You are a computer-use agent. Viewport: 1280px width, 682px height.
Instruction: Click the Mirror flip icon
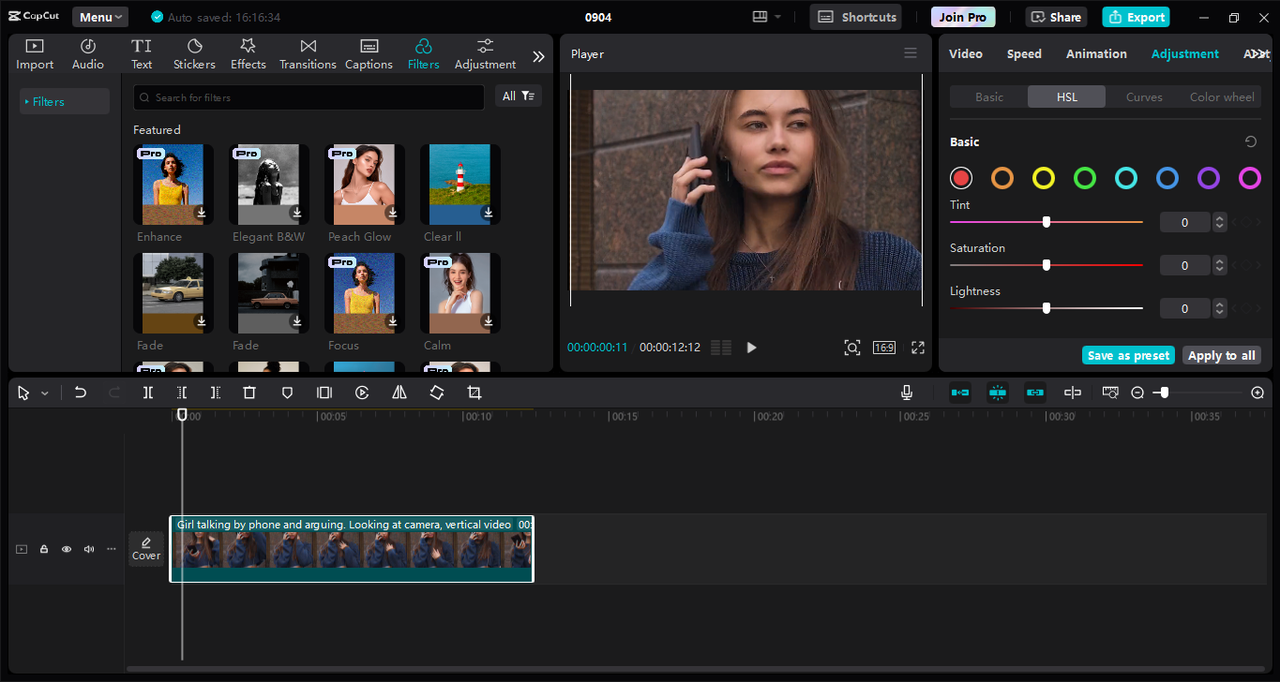[399, 393]
